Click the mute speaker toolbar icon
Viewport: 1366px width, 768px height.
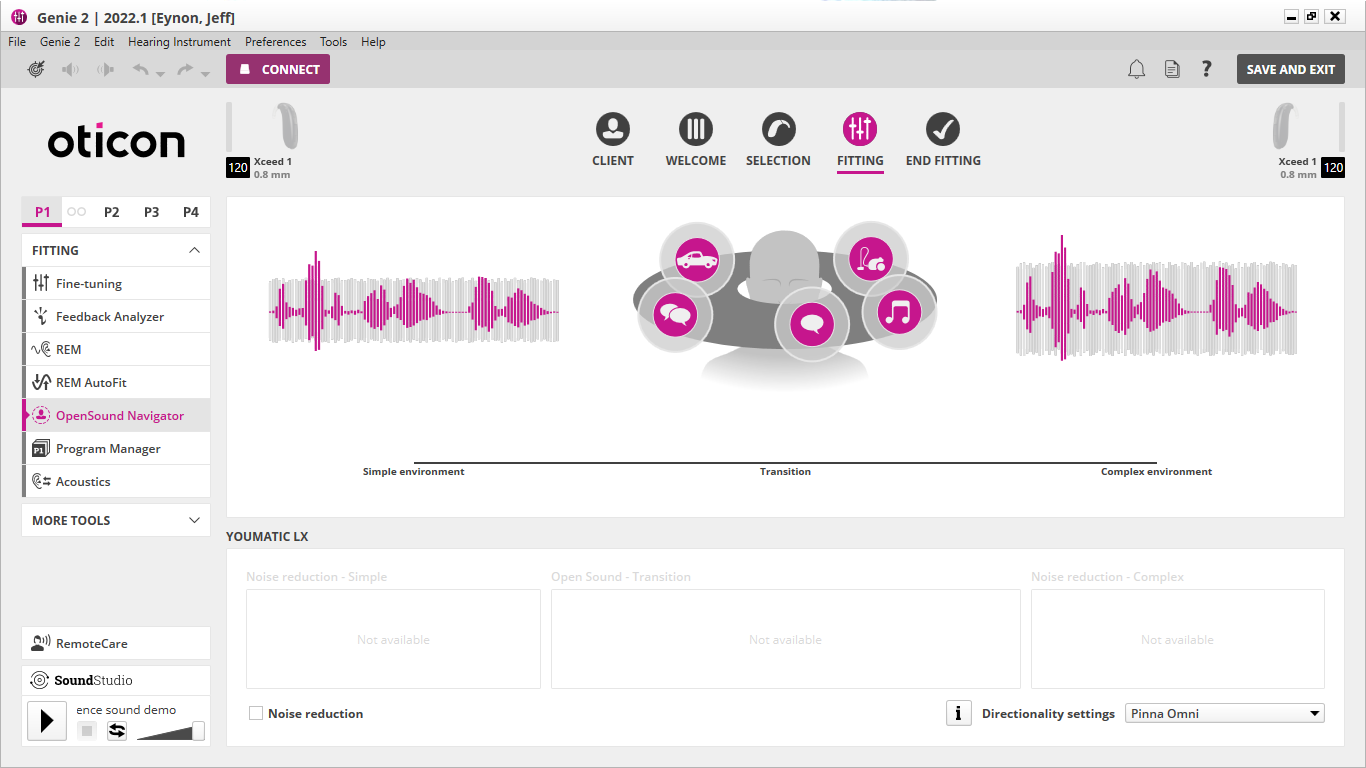pos(70,70)
